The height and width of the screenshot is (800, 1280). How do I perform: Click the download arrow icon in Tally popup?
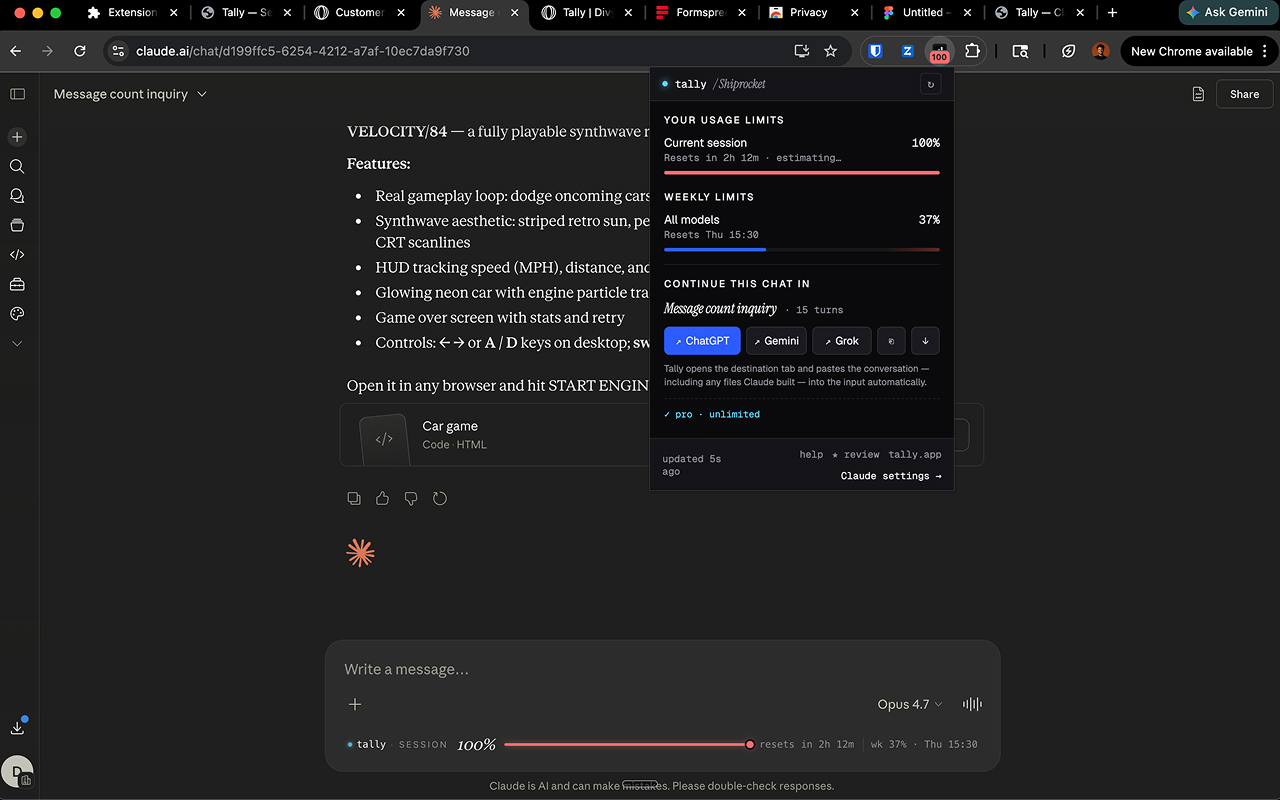coord(925,341)
